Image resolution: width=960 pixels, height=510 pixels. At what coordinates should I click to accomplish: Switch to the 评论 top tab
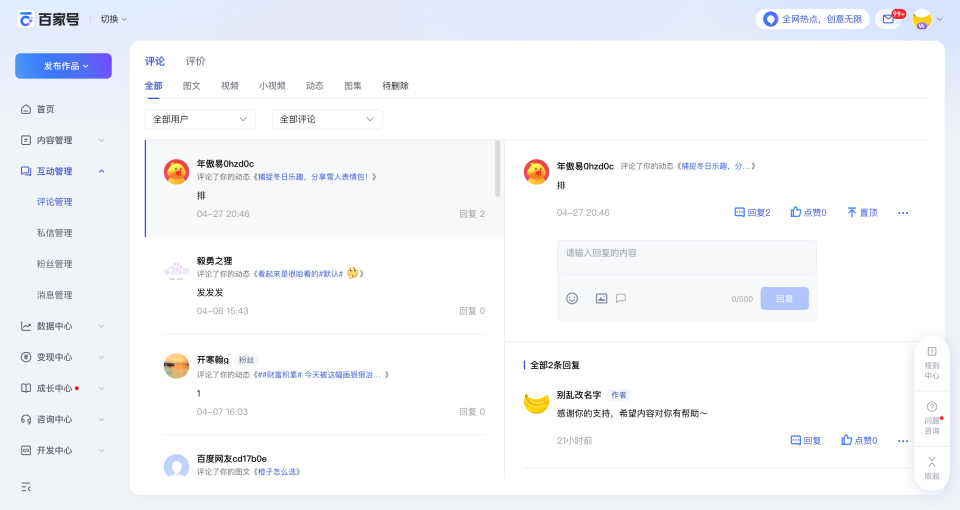[x=155, y=61]
